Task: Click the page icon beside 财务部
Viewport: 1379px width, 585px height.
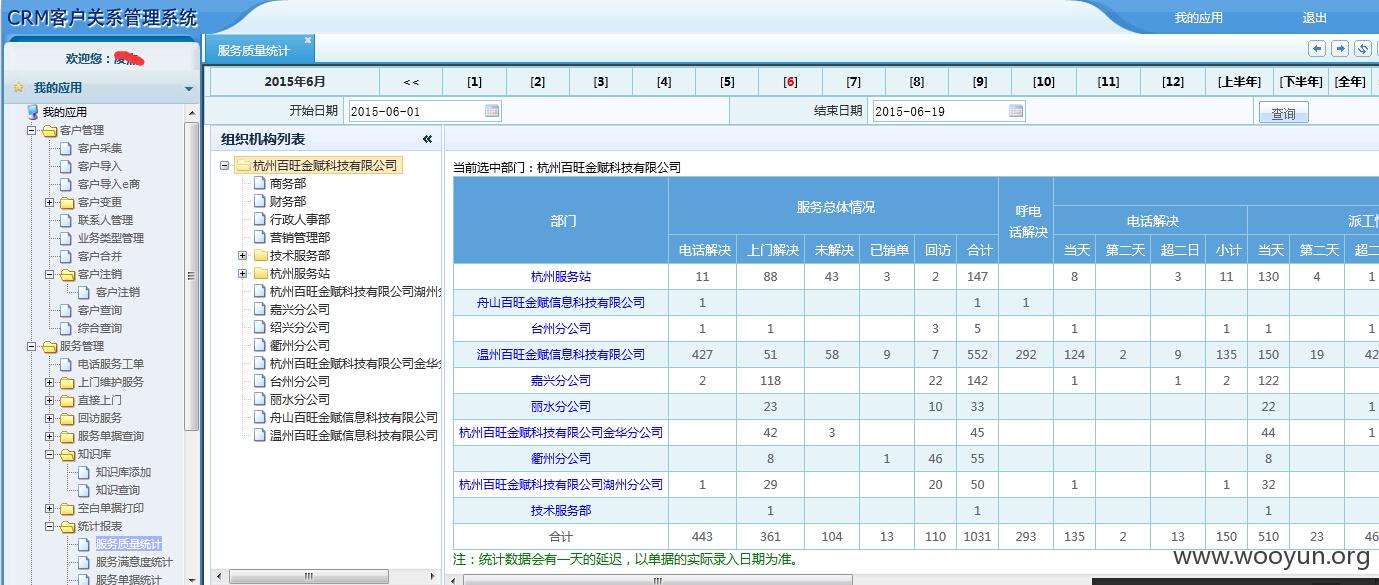Action: [x=260, y=202]
